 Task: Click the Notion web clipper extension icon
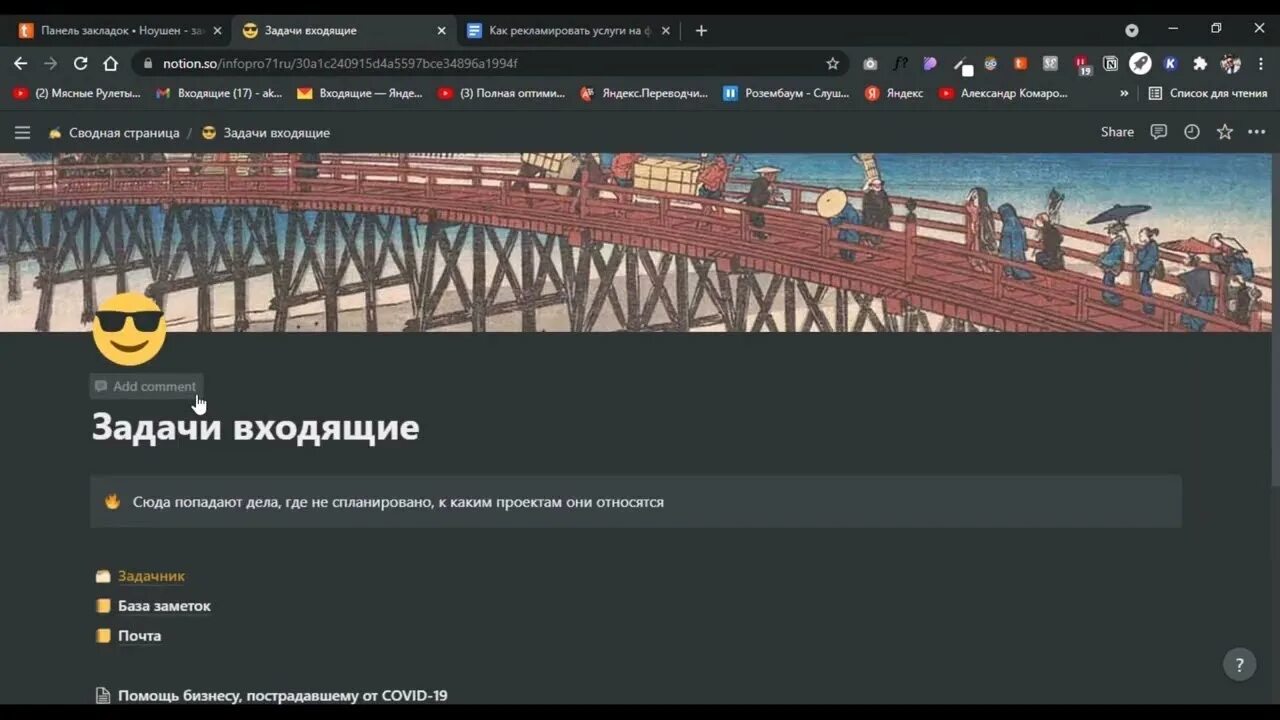coord(1110,63)
